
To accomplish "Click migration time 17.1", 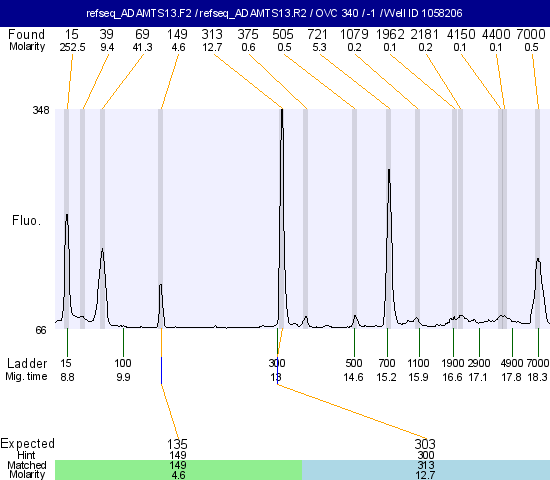I will [478, 377].
